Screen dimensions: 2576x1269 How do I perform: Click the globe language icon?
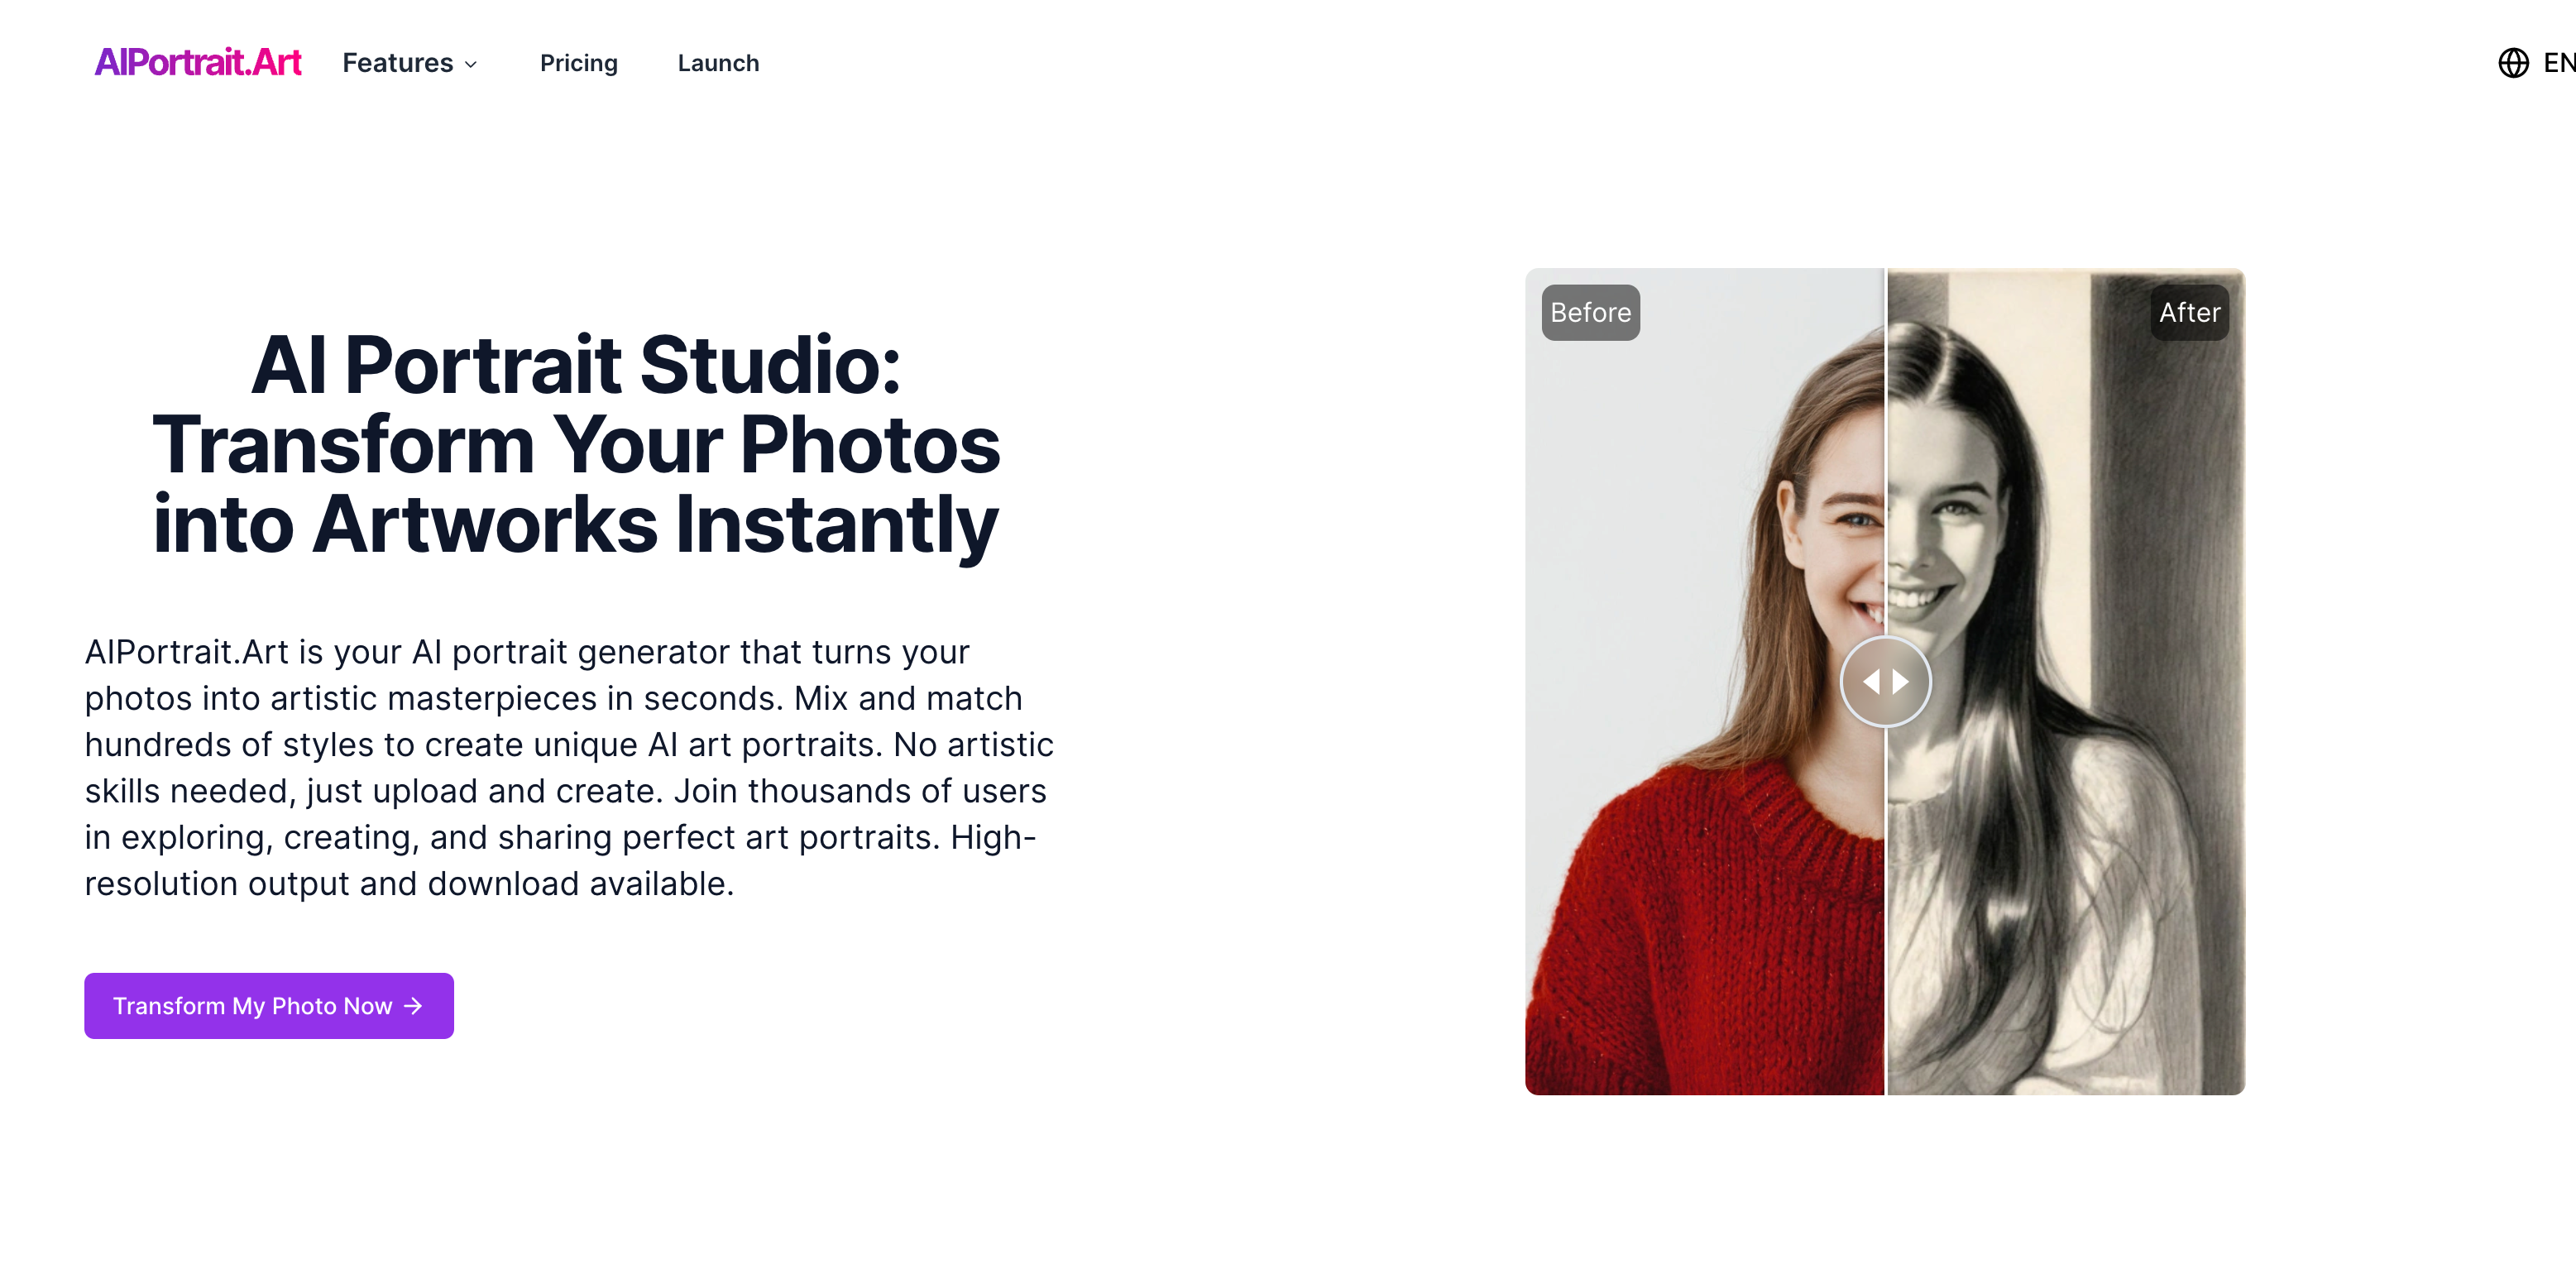(x=2512, y=63)
